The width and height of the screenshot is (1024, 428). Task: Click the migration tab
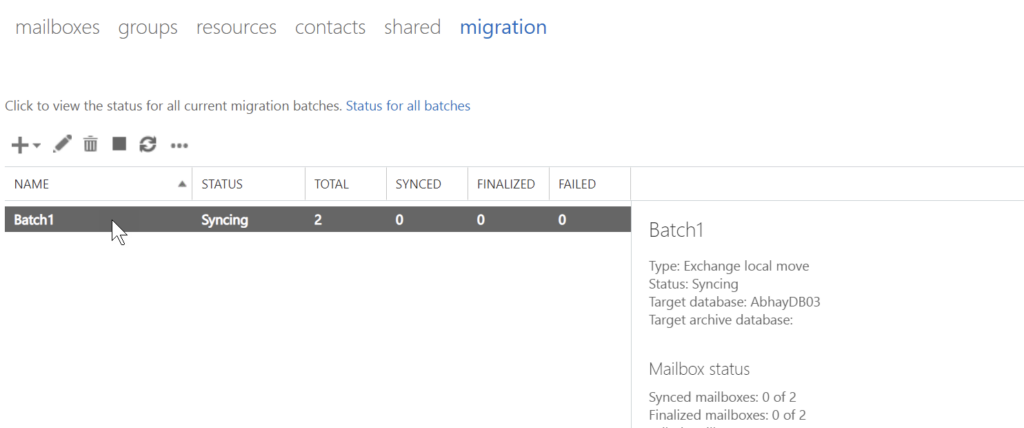point(503,27)
